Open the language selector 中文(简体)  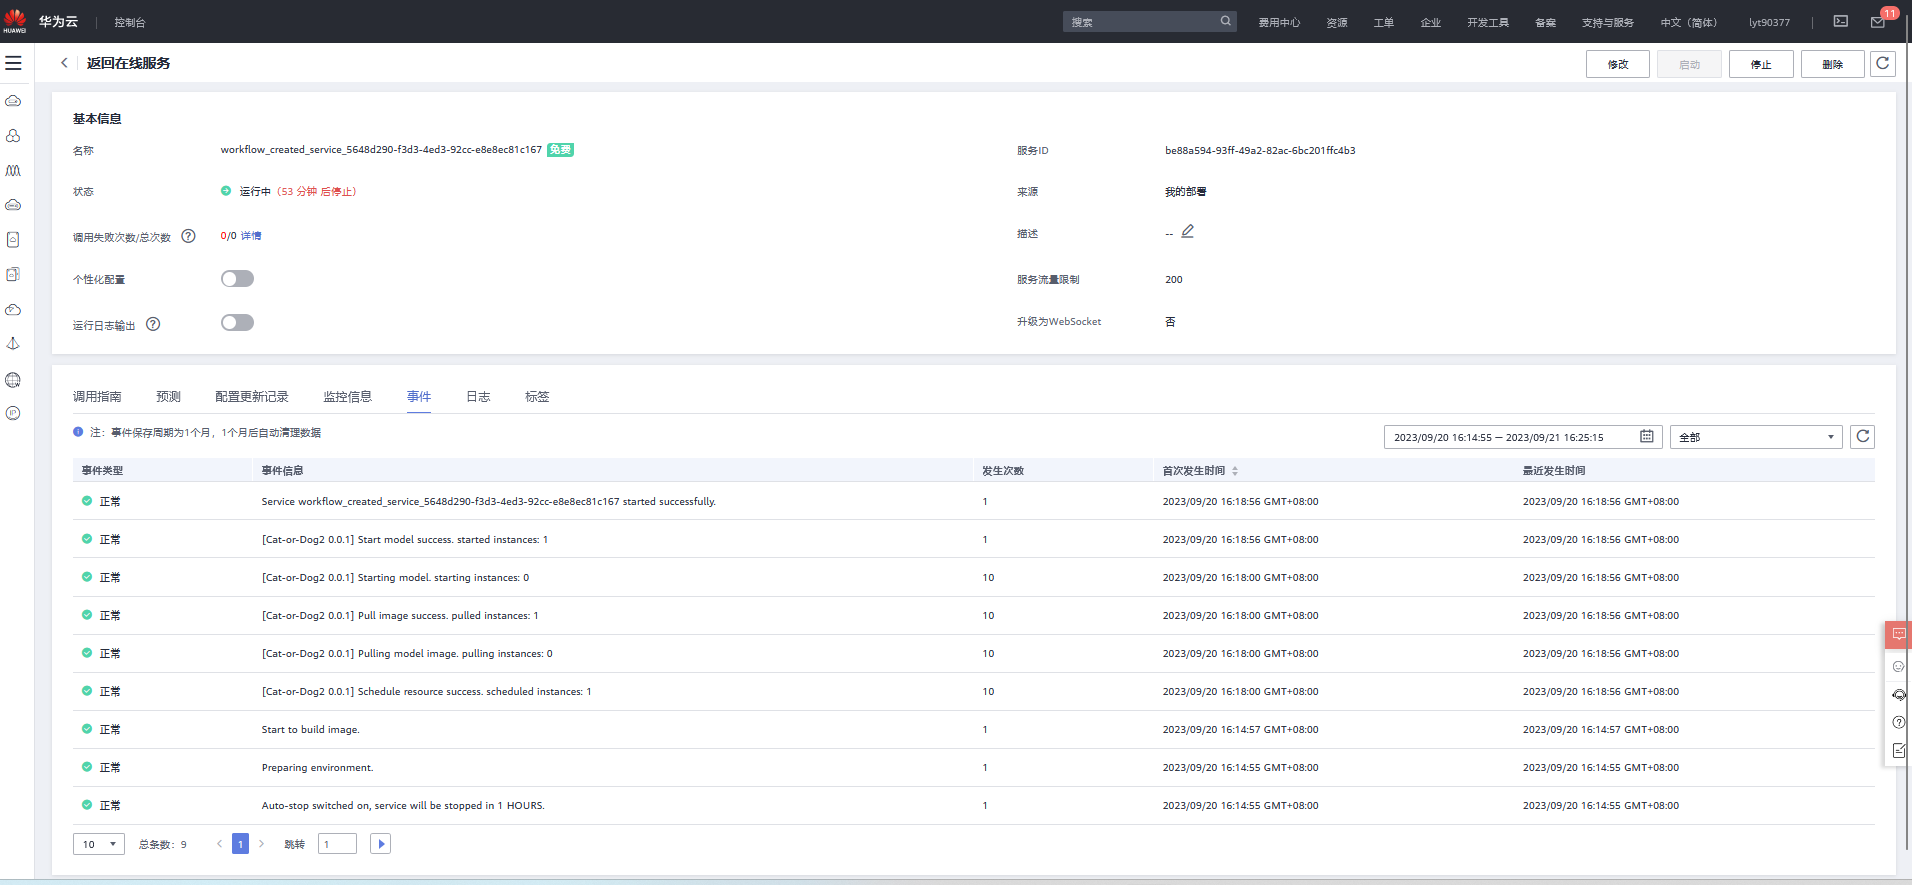coord(1688,22)
